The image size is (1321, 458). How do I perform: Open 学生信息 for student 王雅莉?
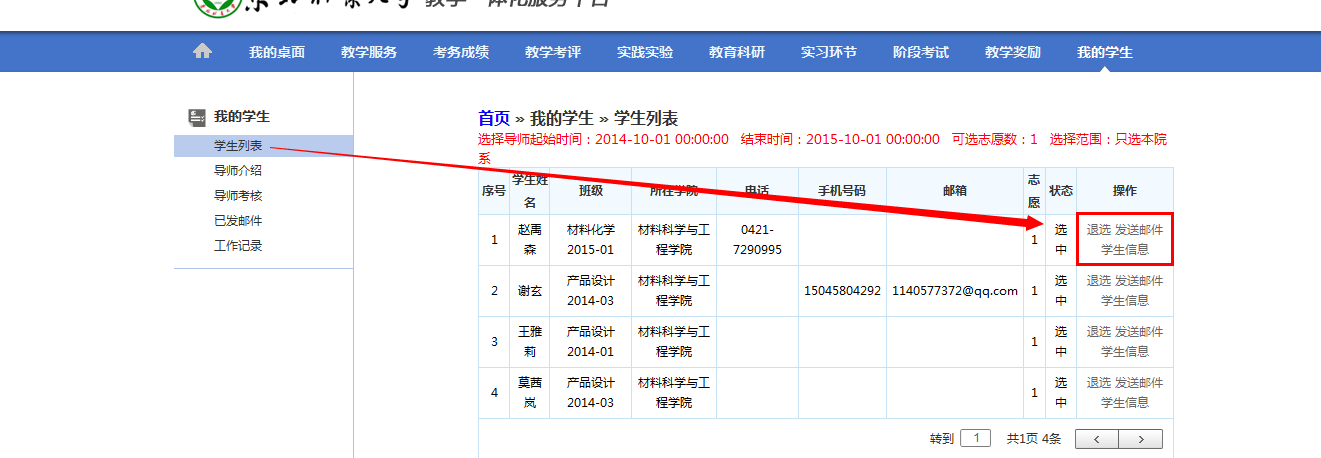1125,351
